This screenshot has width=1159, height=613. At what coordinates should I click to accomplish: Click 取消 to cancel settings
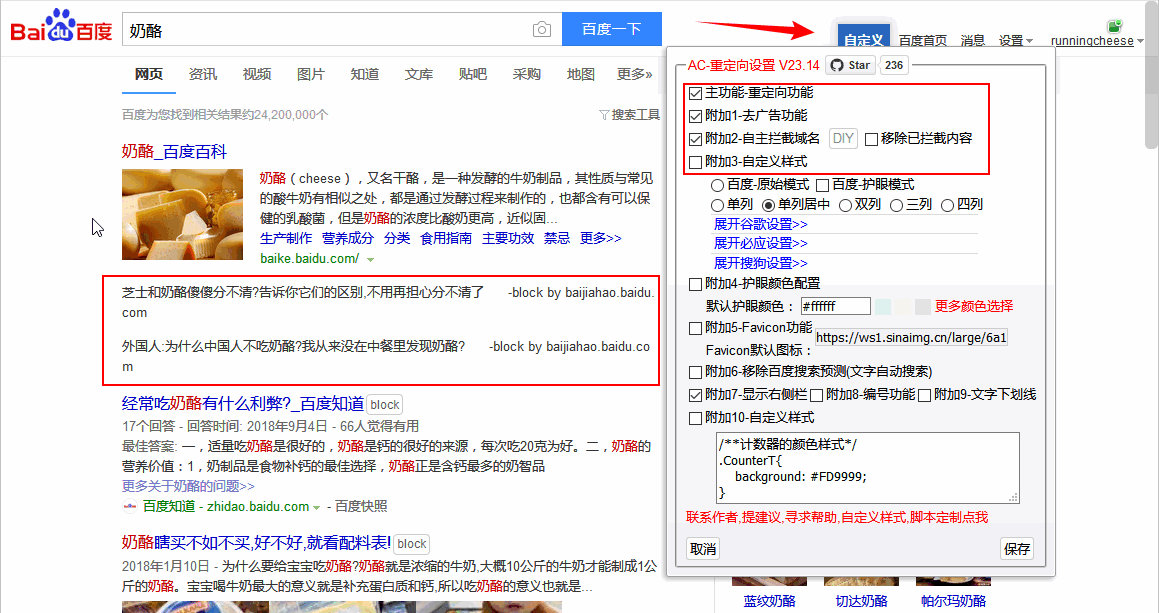pyautogui.click(x=703, y=549)
